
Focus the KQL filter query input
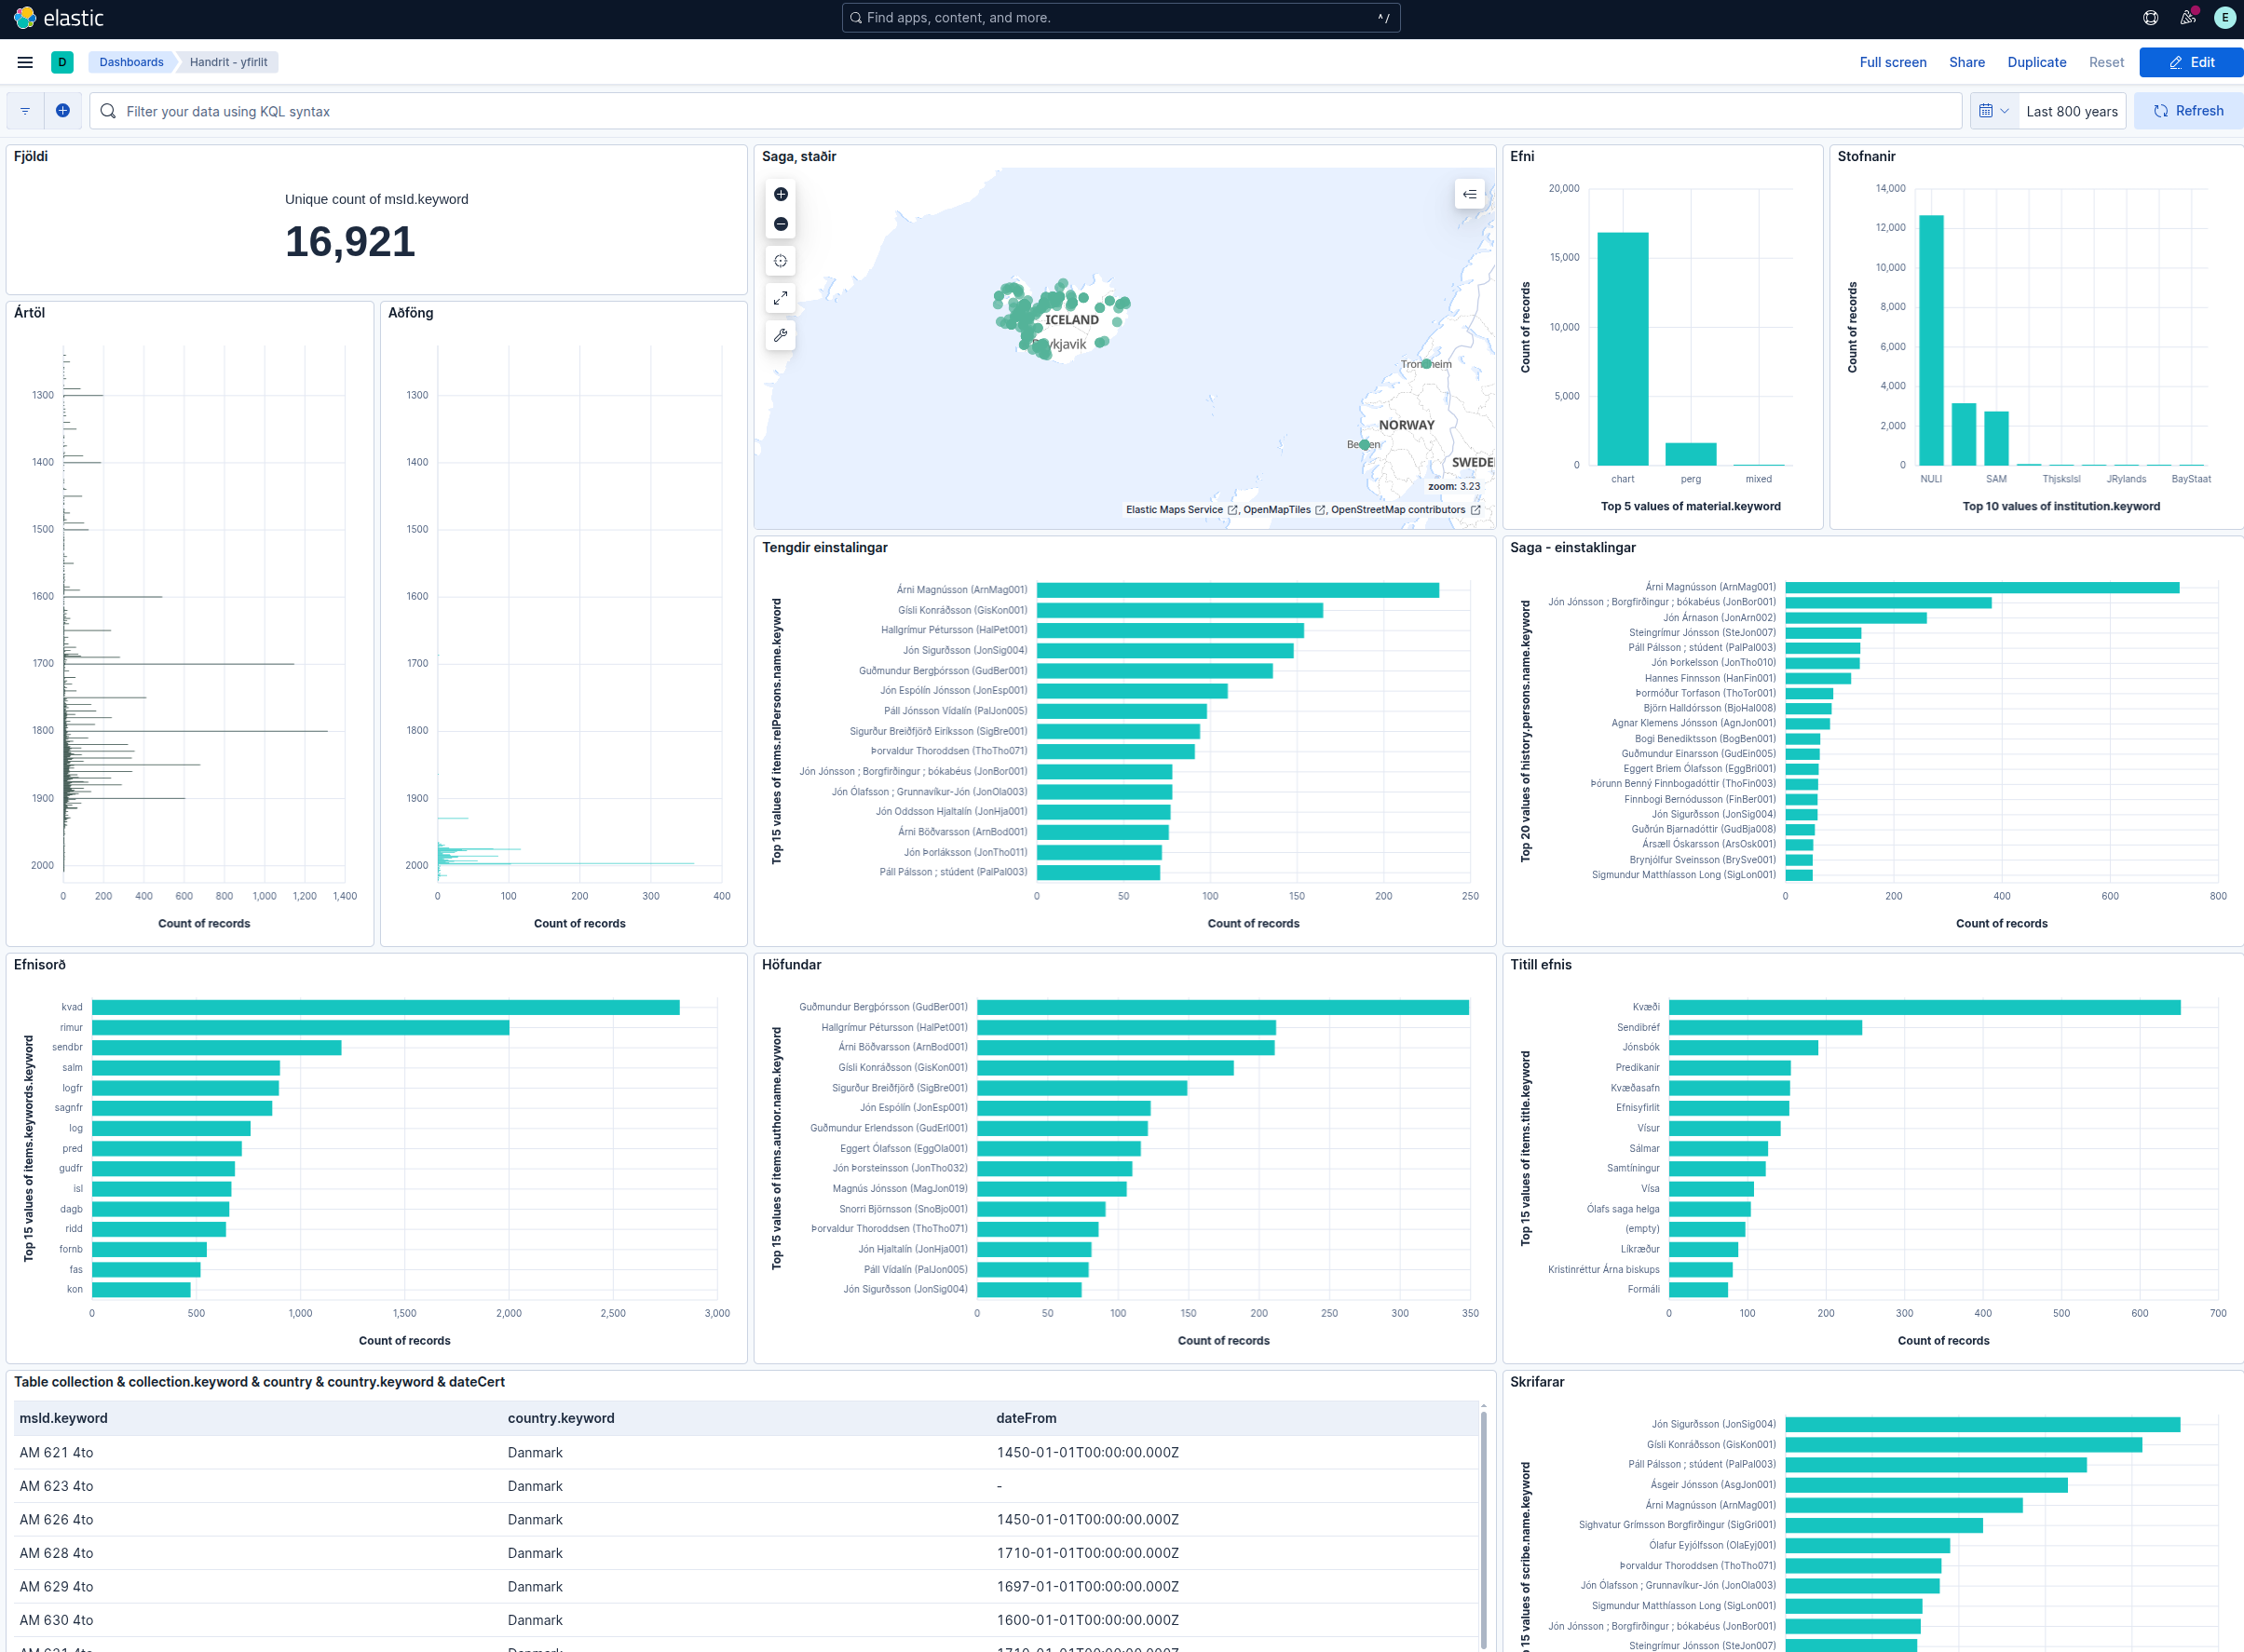coord(1025,111)
